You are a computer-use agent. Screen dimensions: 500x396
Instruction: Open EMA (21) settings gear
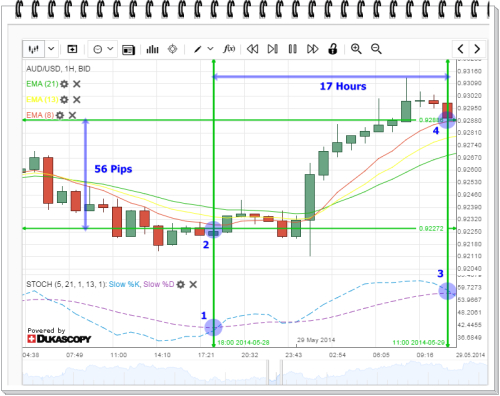(x=64, y=84)
